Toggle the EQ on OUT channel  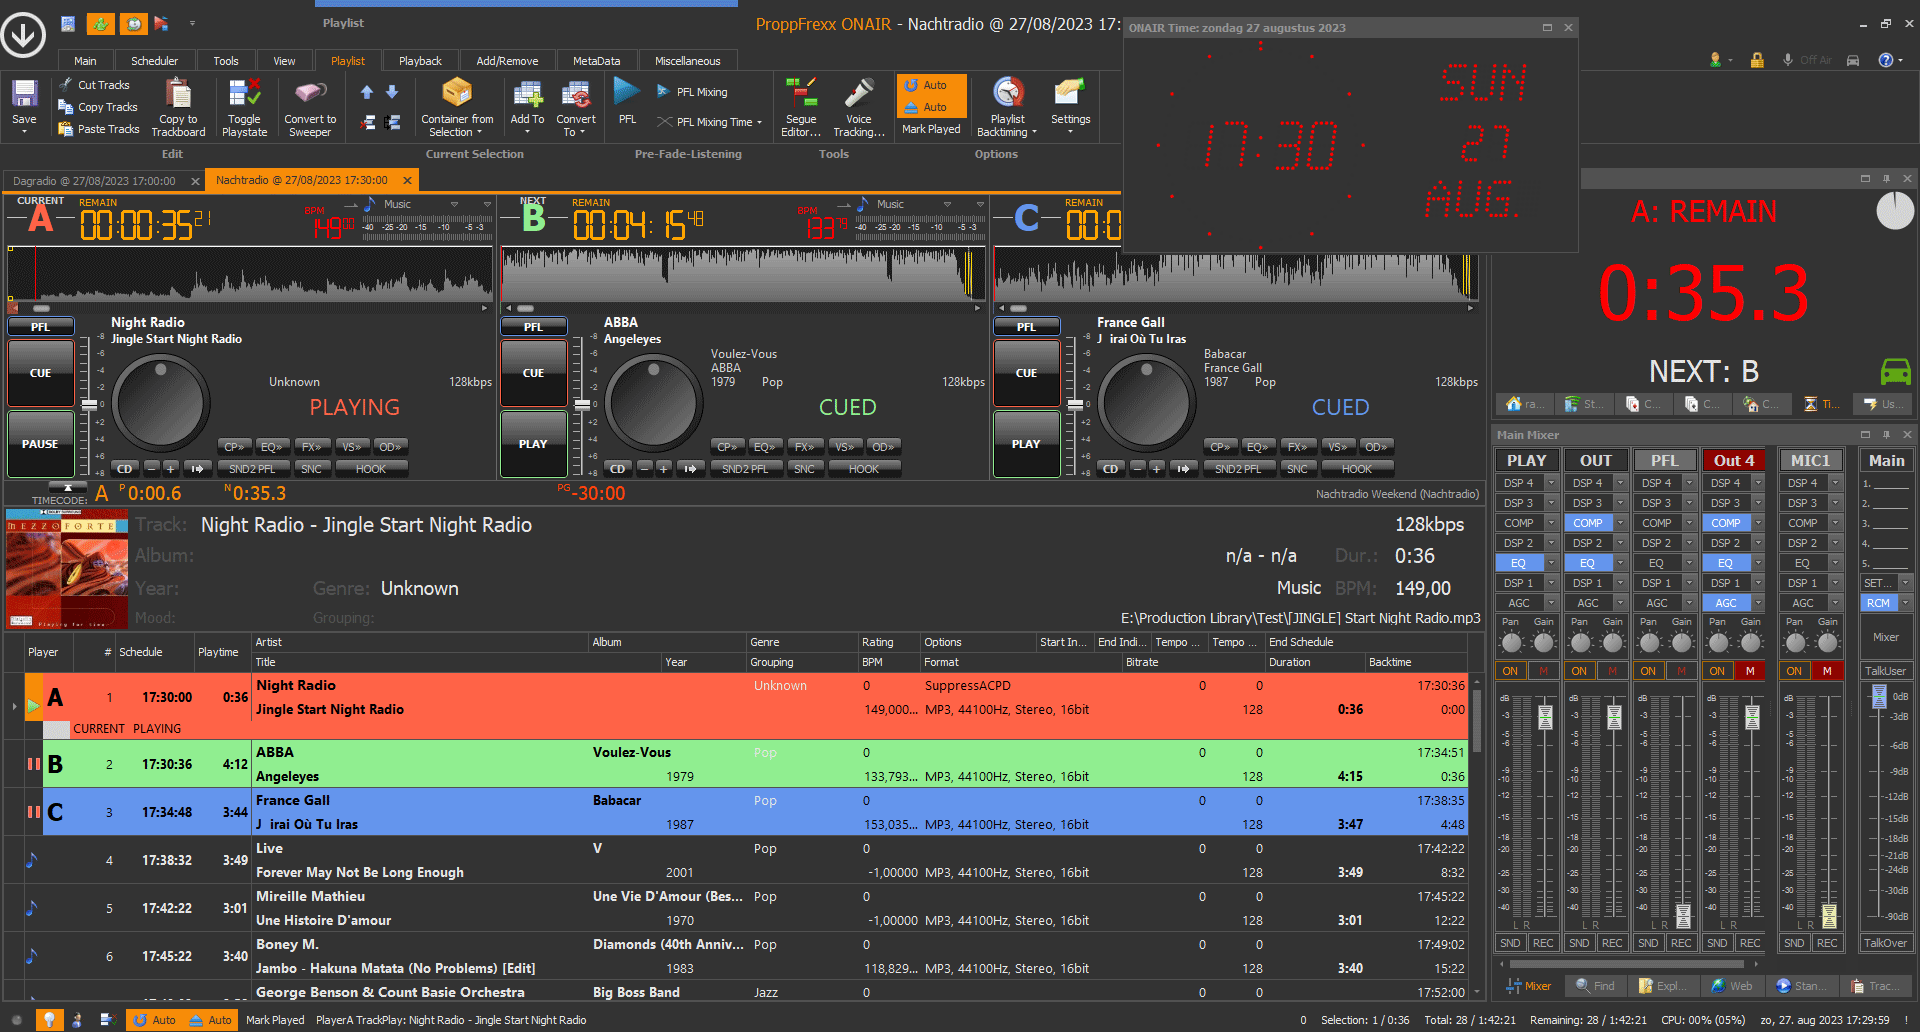tap(1587, 563)
